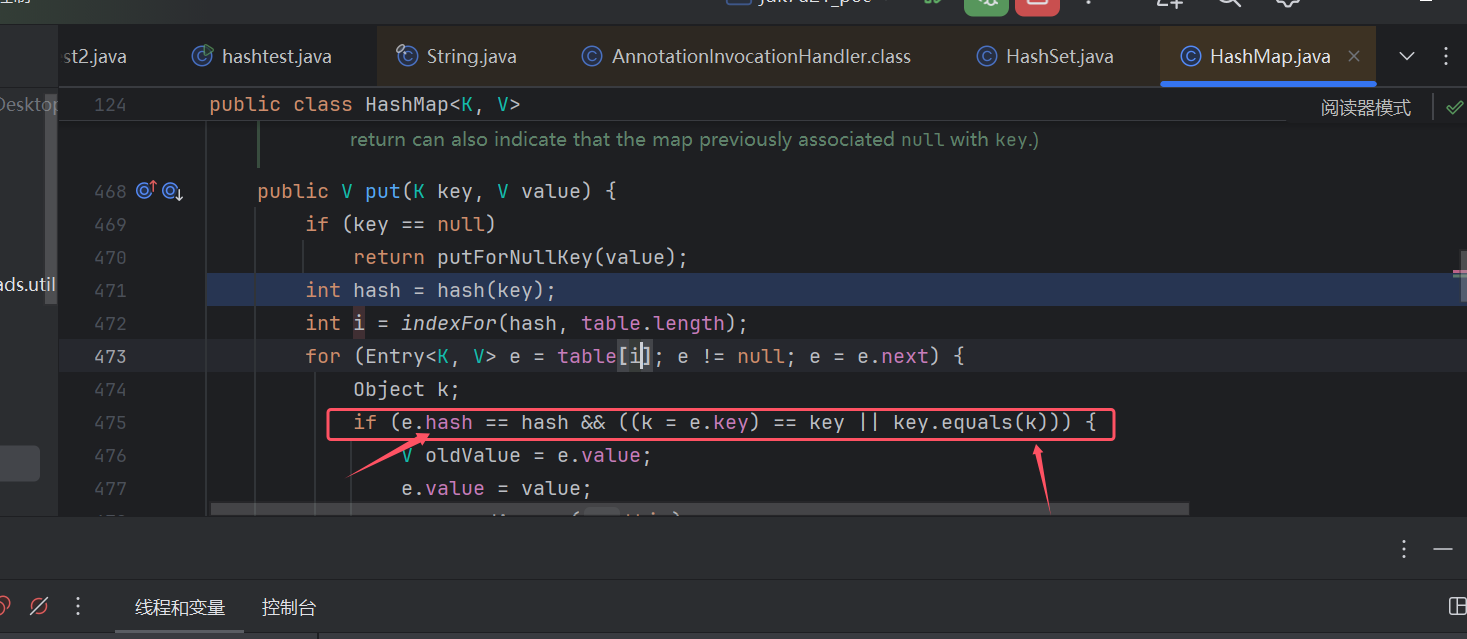Image resolution: width=1467 pixels, height=639 pixels.
Task: Click the overridden-by gutter icon on line 468
Action: [172, 190]
